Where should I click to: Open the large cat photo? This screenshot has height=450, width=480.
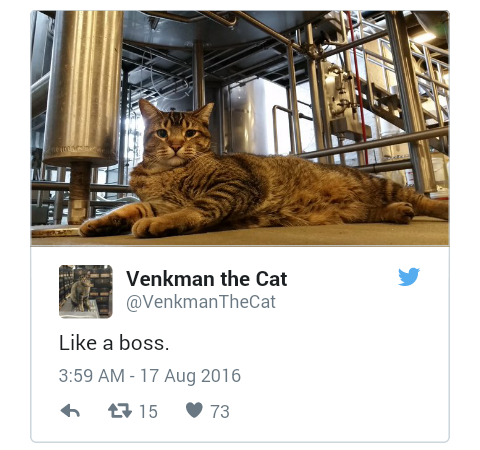click(240, 128)
